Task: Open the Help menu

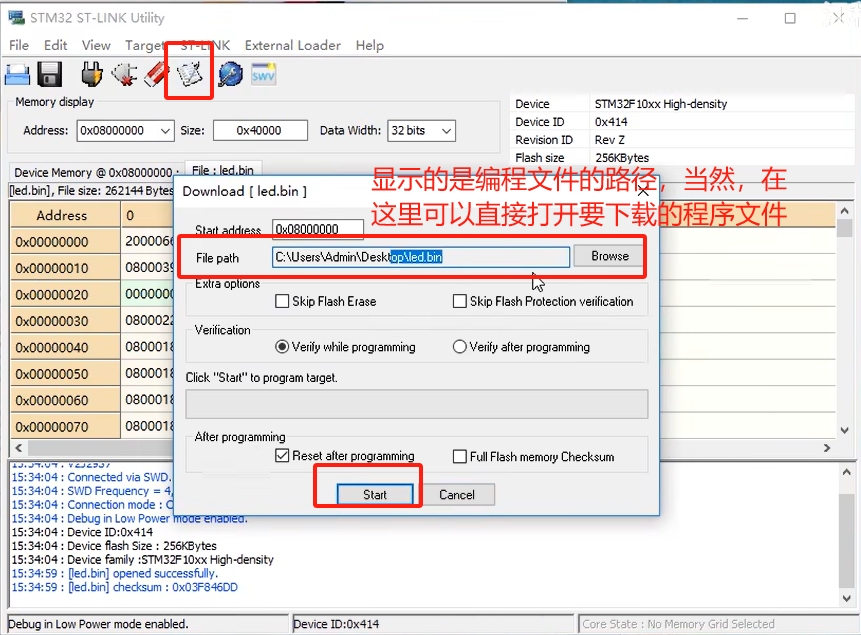Action: 370,45
